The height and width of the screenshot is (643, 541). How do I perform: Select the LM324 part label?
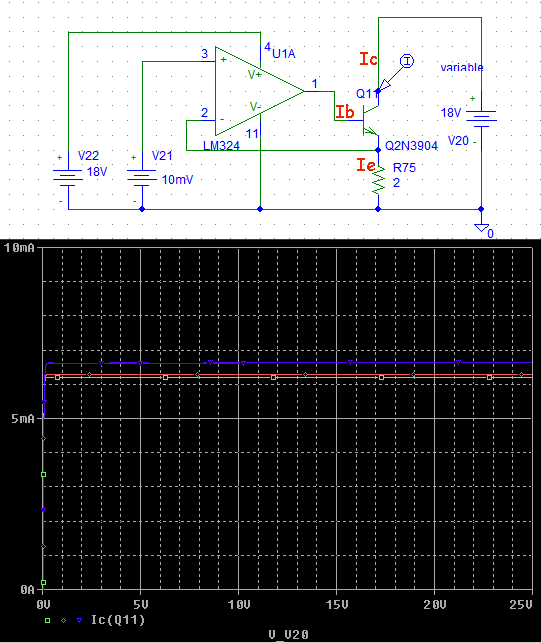(221, 146)
